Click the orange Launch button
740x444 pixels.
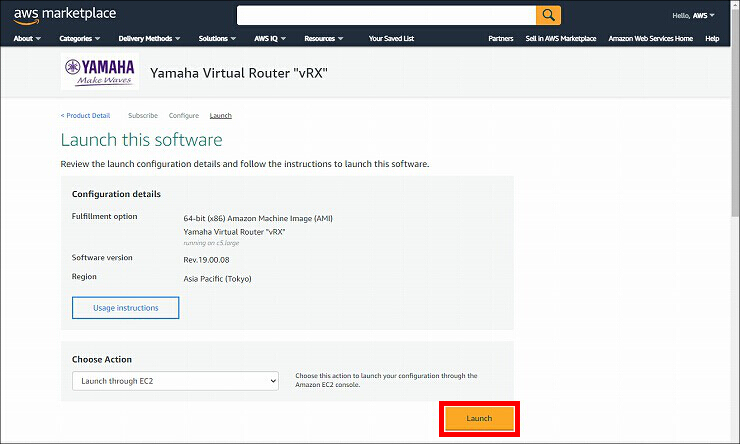(x=479, y=419)
